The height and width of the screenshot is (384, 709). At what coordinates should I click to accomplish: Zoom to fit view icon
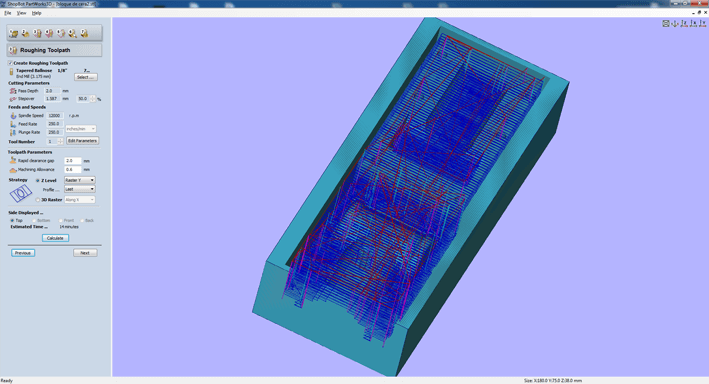coord(666,24)
